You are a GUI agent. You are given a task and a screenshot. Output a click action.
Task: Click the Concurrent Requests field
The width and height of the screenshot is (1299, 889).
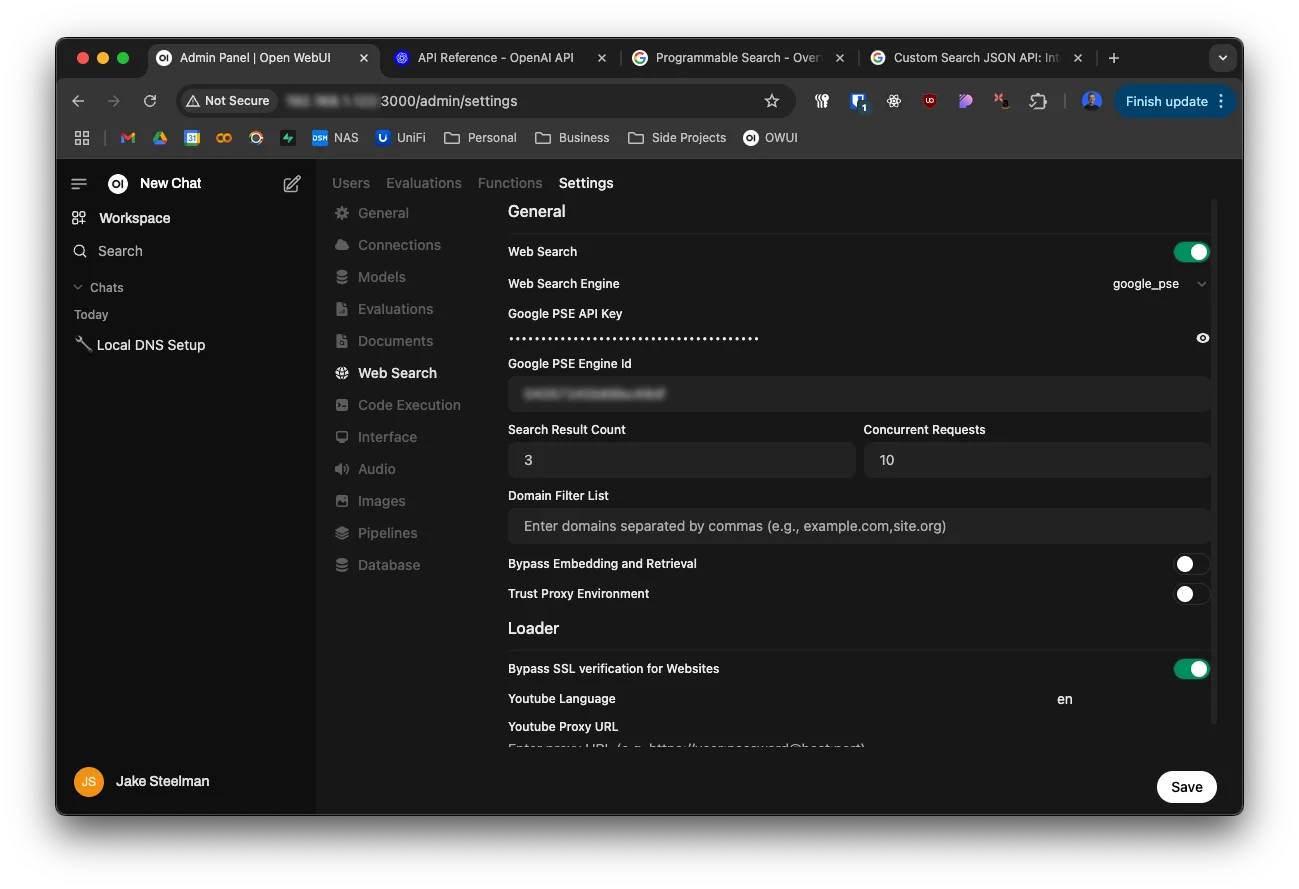coord(1037,460)
